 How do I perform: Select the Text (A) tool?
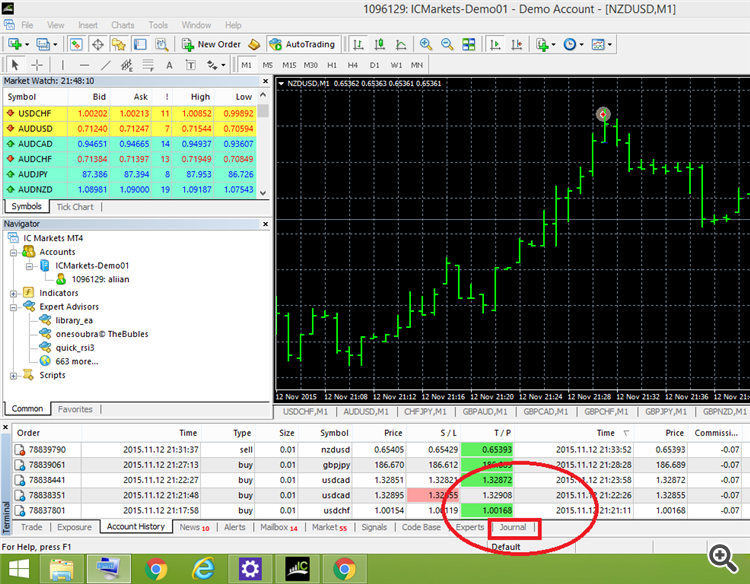coord(169,65)
